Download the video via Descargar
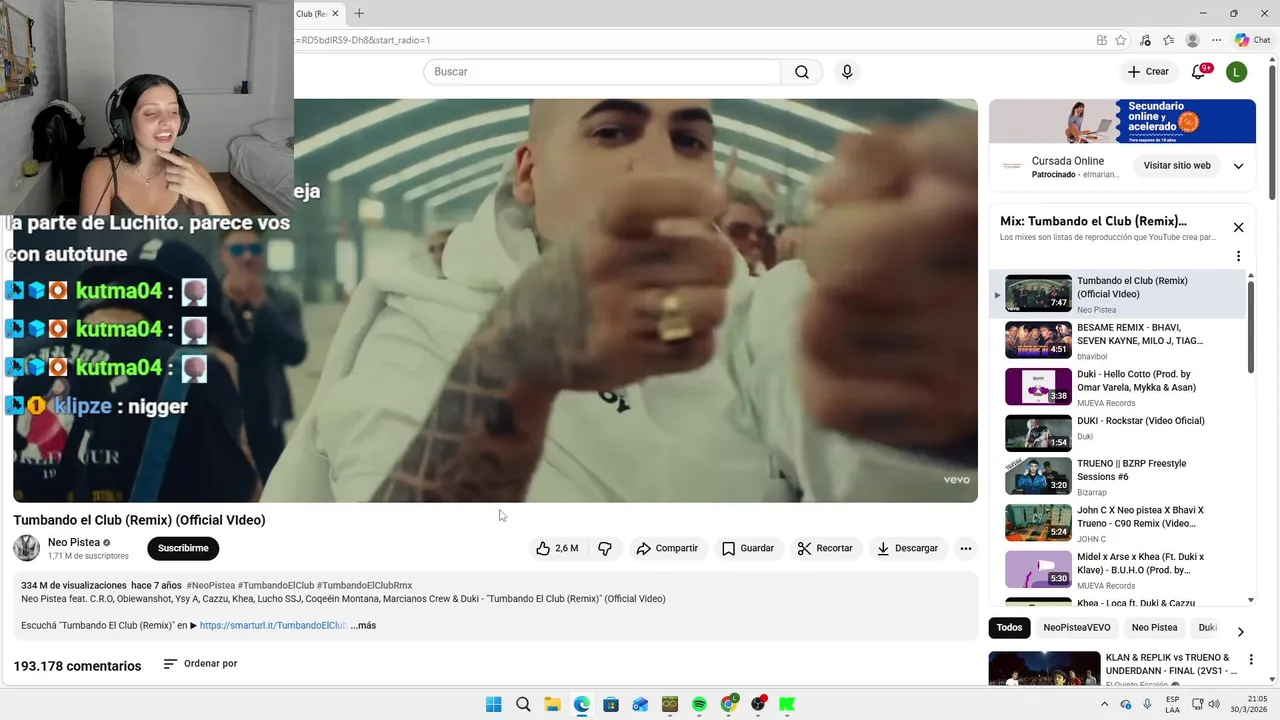Image resolution: width=1280 pixels, height=720 pixels. coord(907,548)
